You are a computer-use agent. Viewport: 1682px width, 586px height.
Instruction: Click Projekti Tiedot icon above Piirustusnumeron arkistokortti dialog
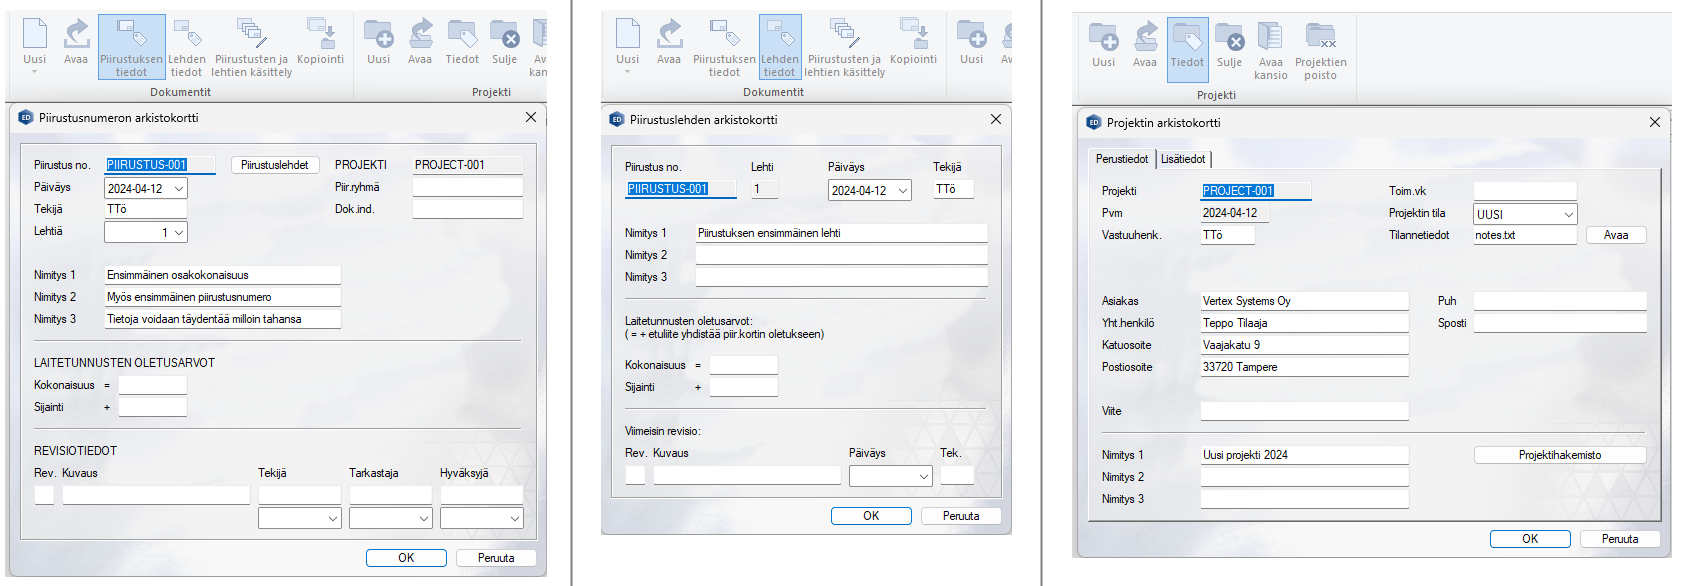tap(462, 42)
